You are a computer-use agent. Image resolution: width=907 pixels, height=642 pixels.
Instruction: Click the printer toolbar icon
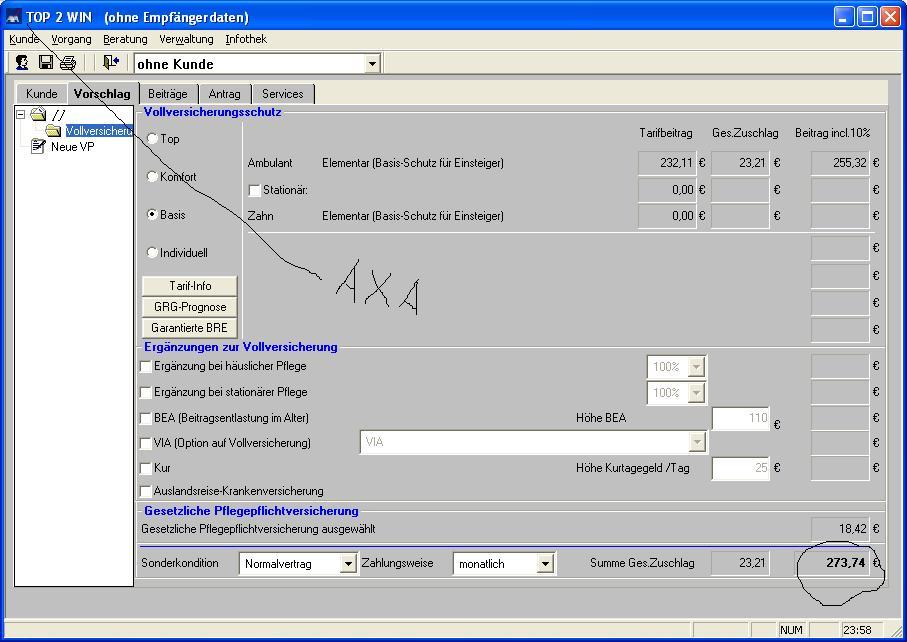coord(68,63)
